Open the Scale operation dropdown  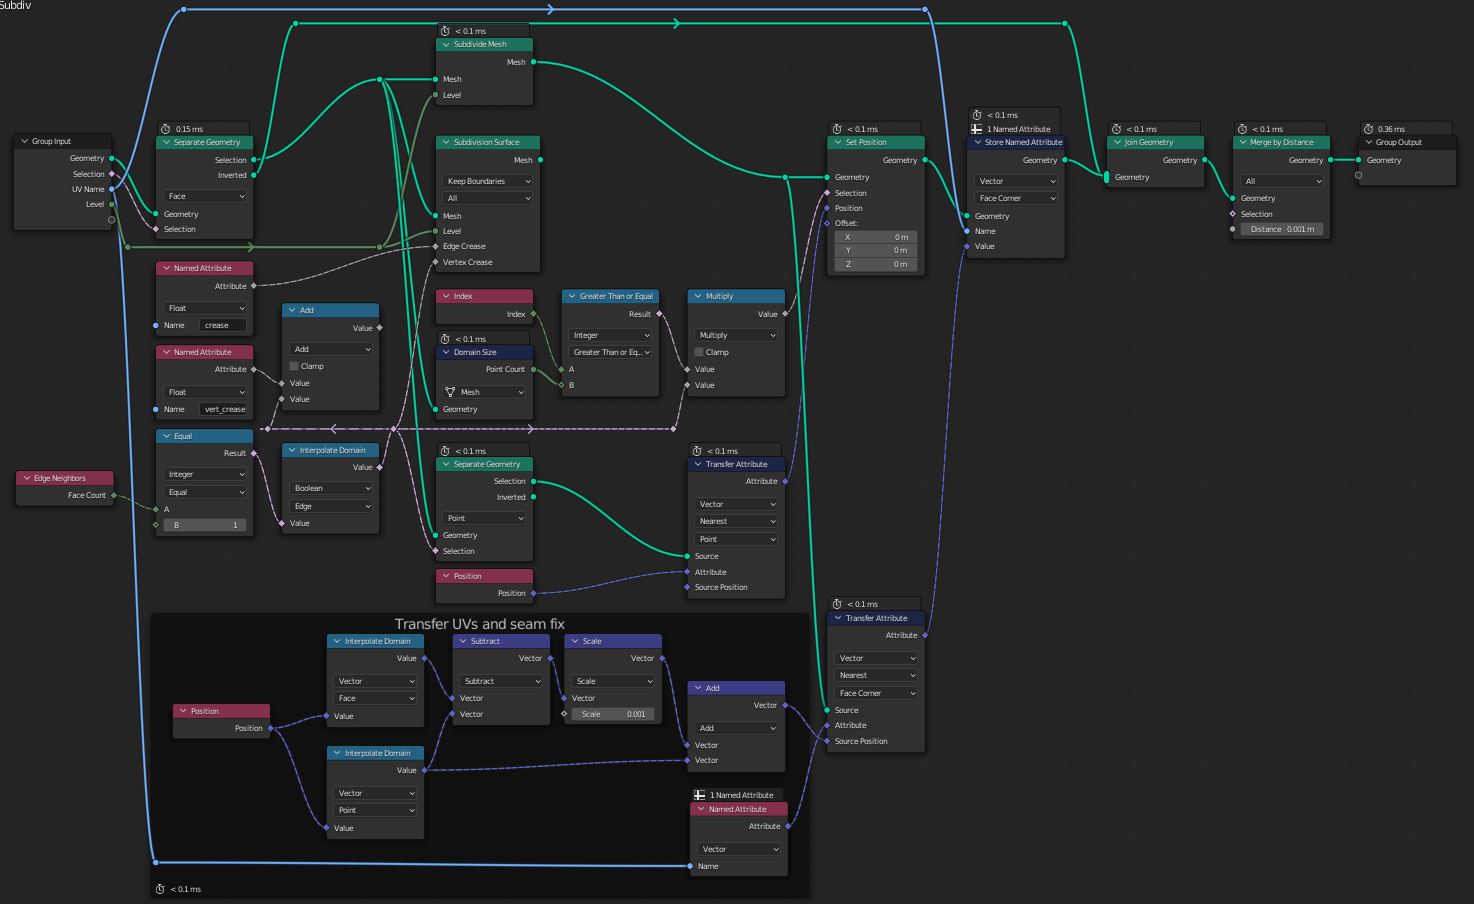(x=613, y=681)
